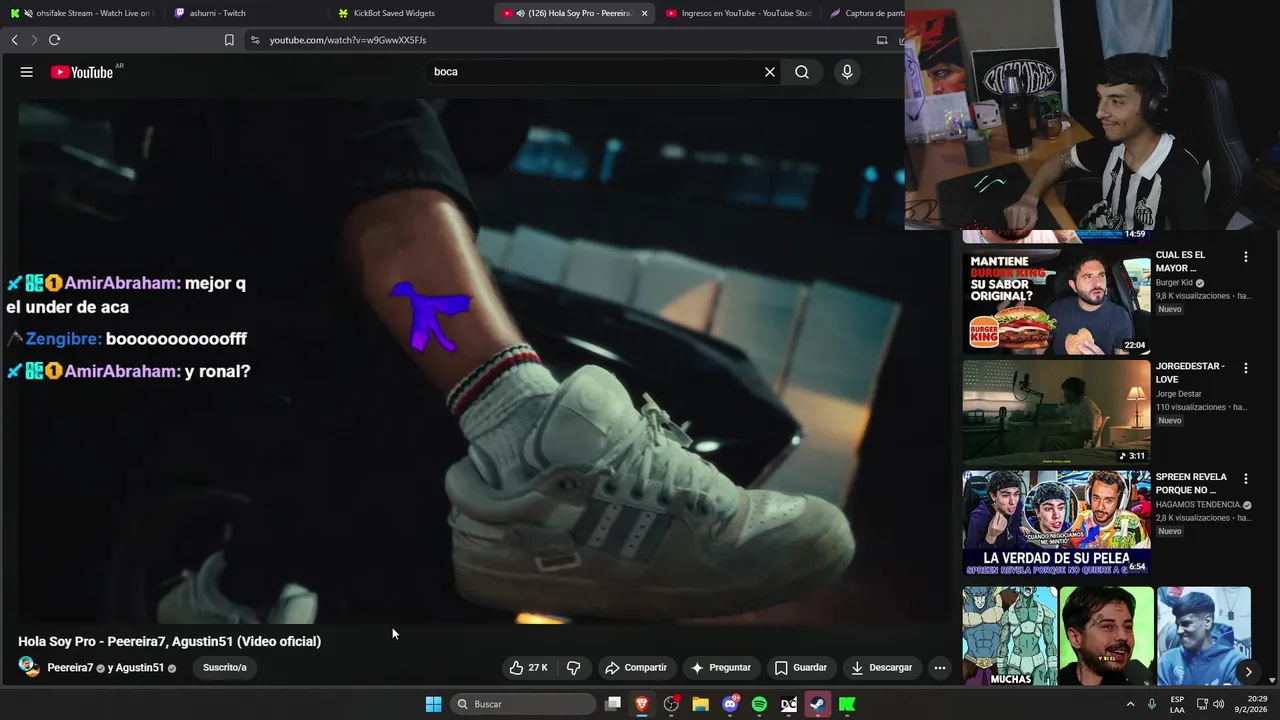Open the middle shorts thumbnail of smiling man
The height and width of the screenshot is (720, 1280).
[x=1107, y=636]
